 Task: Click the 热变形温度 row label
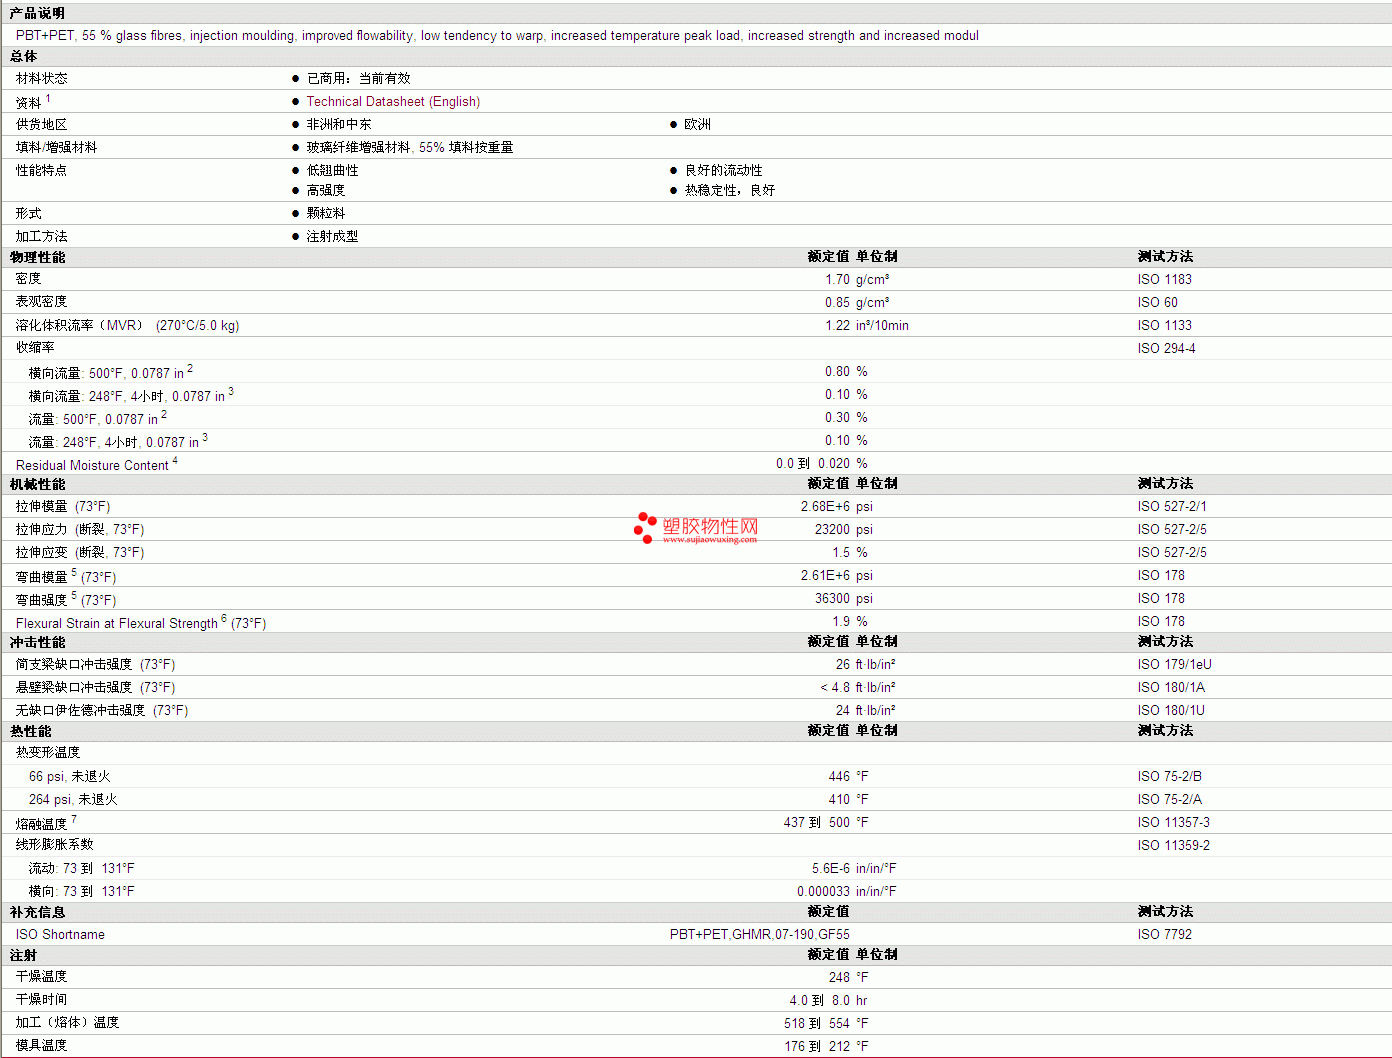(48, 752)
